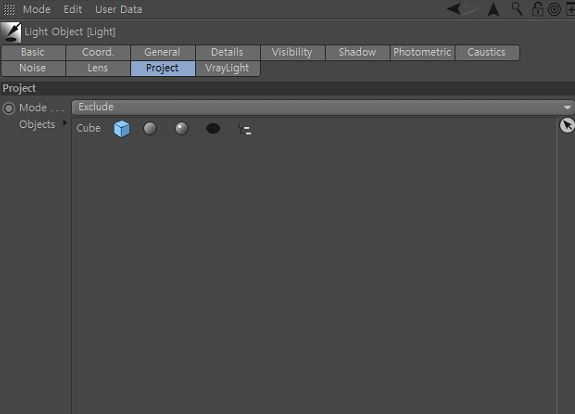Toggle the Mode parameter animation circle
This screenshot has width=575, height=414.
click(x=9, y=108)
